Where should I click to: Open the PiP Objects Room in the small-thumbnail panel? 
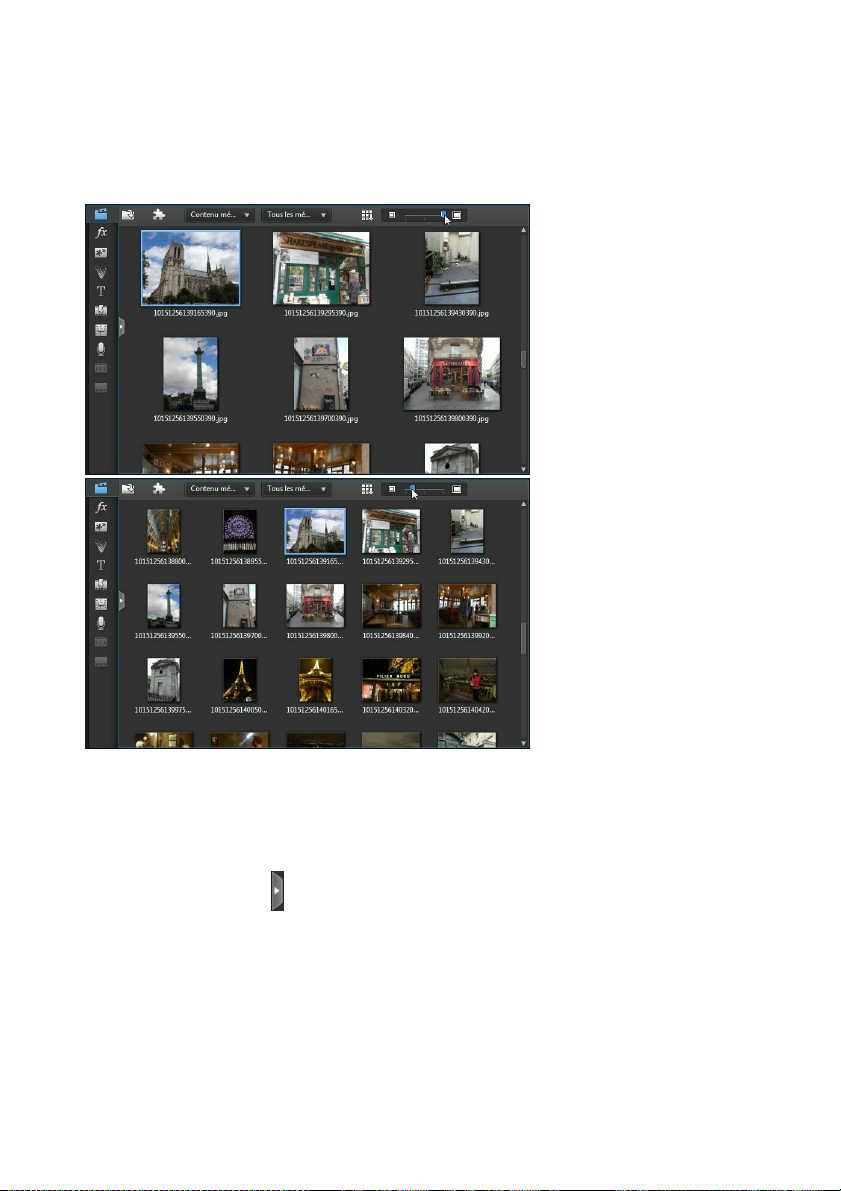100,527
